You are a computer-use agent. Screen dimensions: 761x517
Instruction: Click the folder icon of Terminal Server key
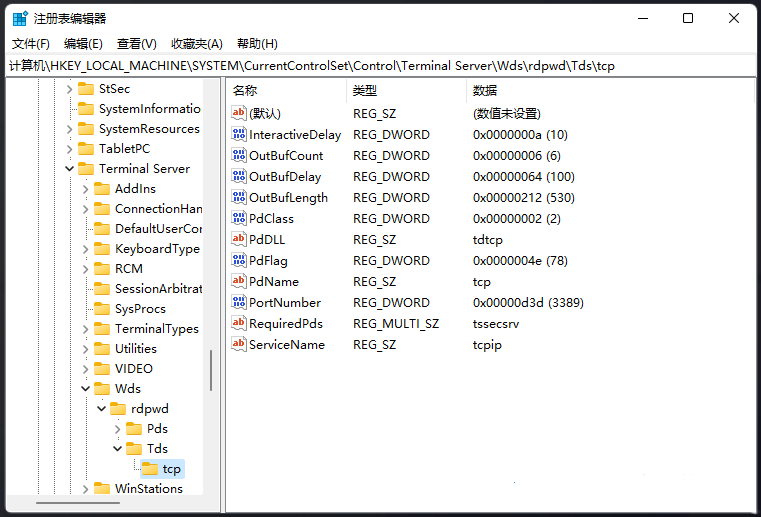point(86,168)
